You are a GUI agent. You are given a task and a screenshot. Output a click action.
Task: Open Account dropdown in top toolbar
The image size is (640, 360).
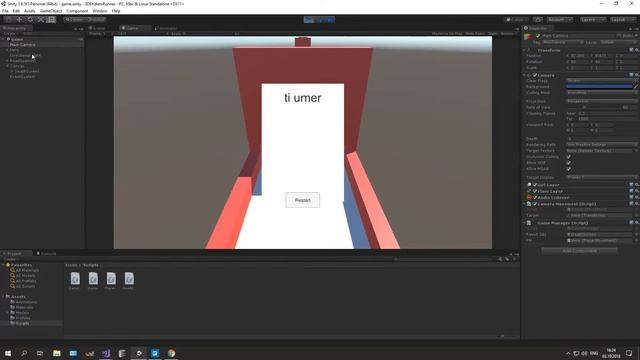pyautogui.click(x=560, y=20)
